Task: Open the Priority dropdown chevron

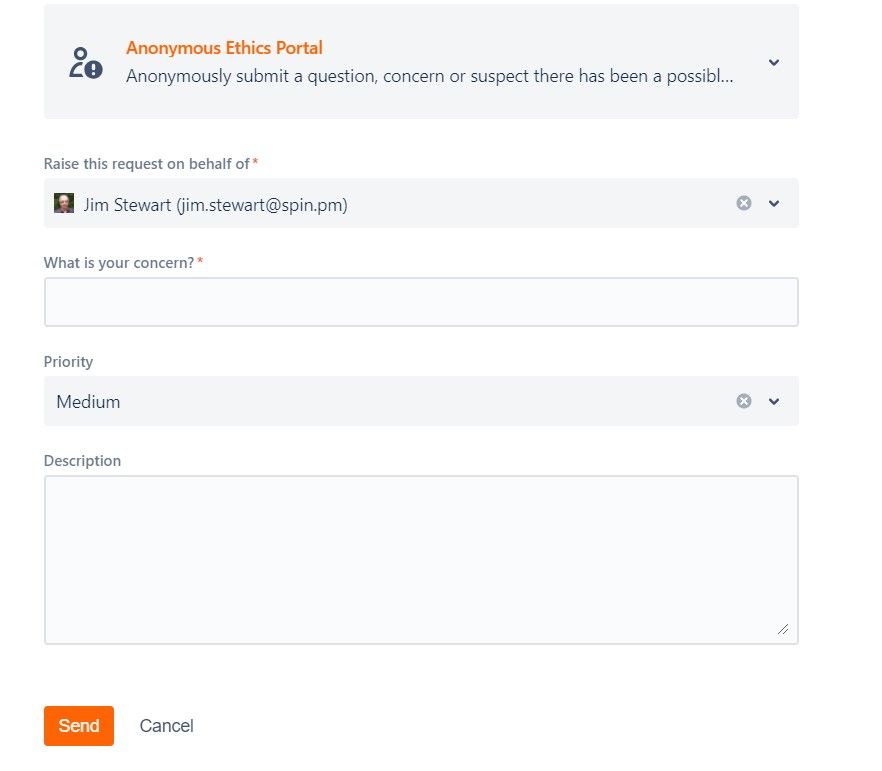Action: (x=774, y=402)
